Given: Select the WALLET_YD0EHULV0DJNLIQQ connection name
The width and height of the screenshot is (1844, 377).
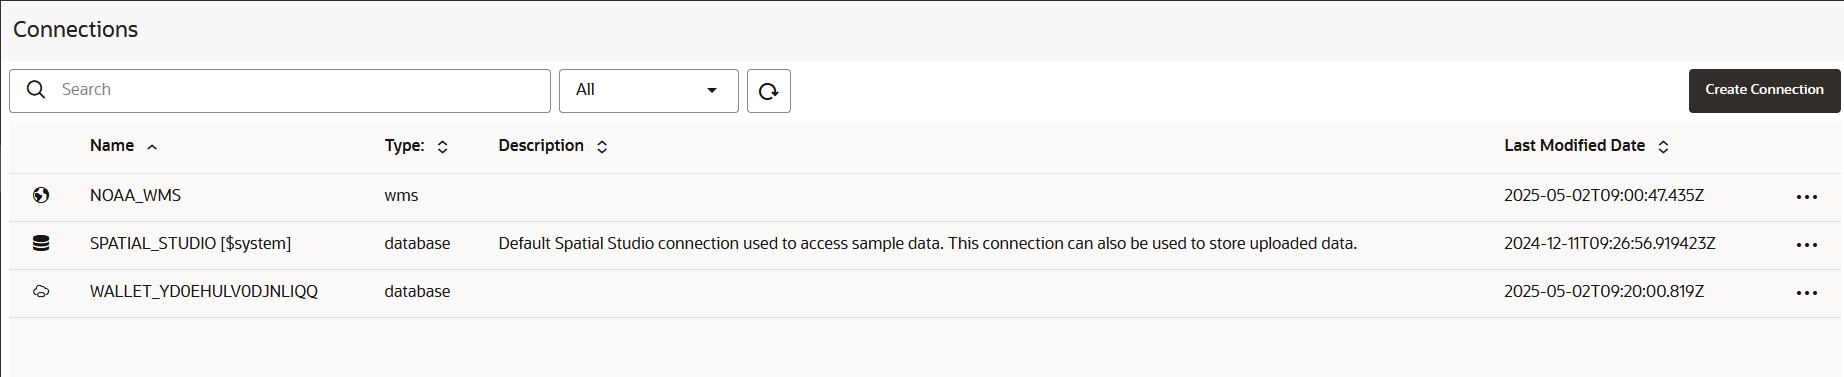Looking at the screenshot, I should coord(204,291).
